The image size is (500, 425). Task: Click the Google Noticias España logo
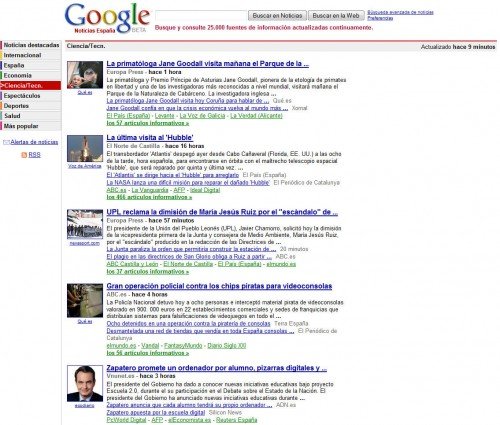(107, 18)
